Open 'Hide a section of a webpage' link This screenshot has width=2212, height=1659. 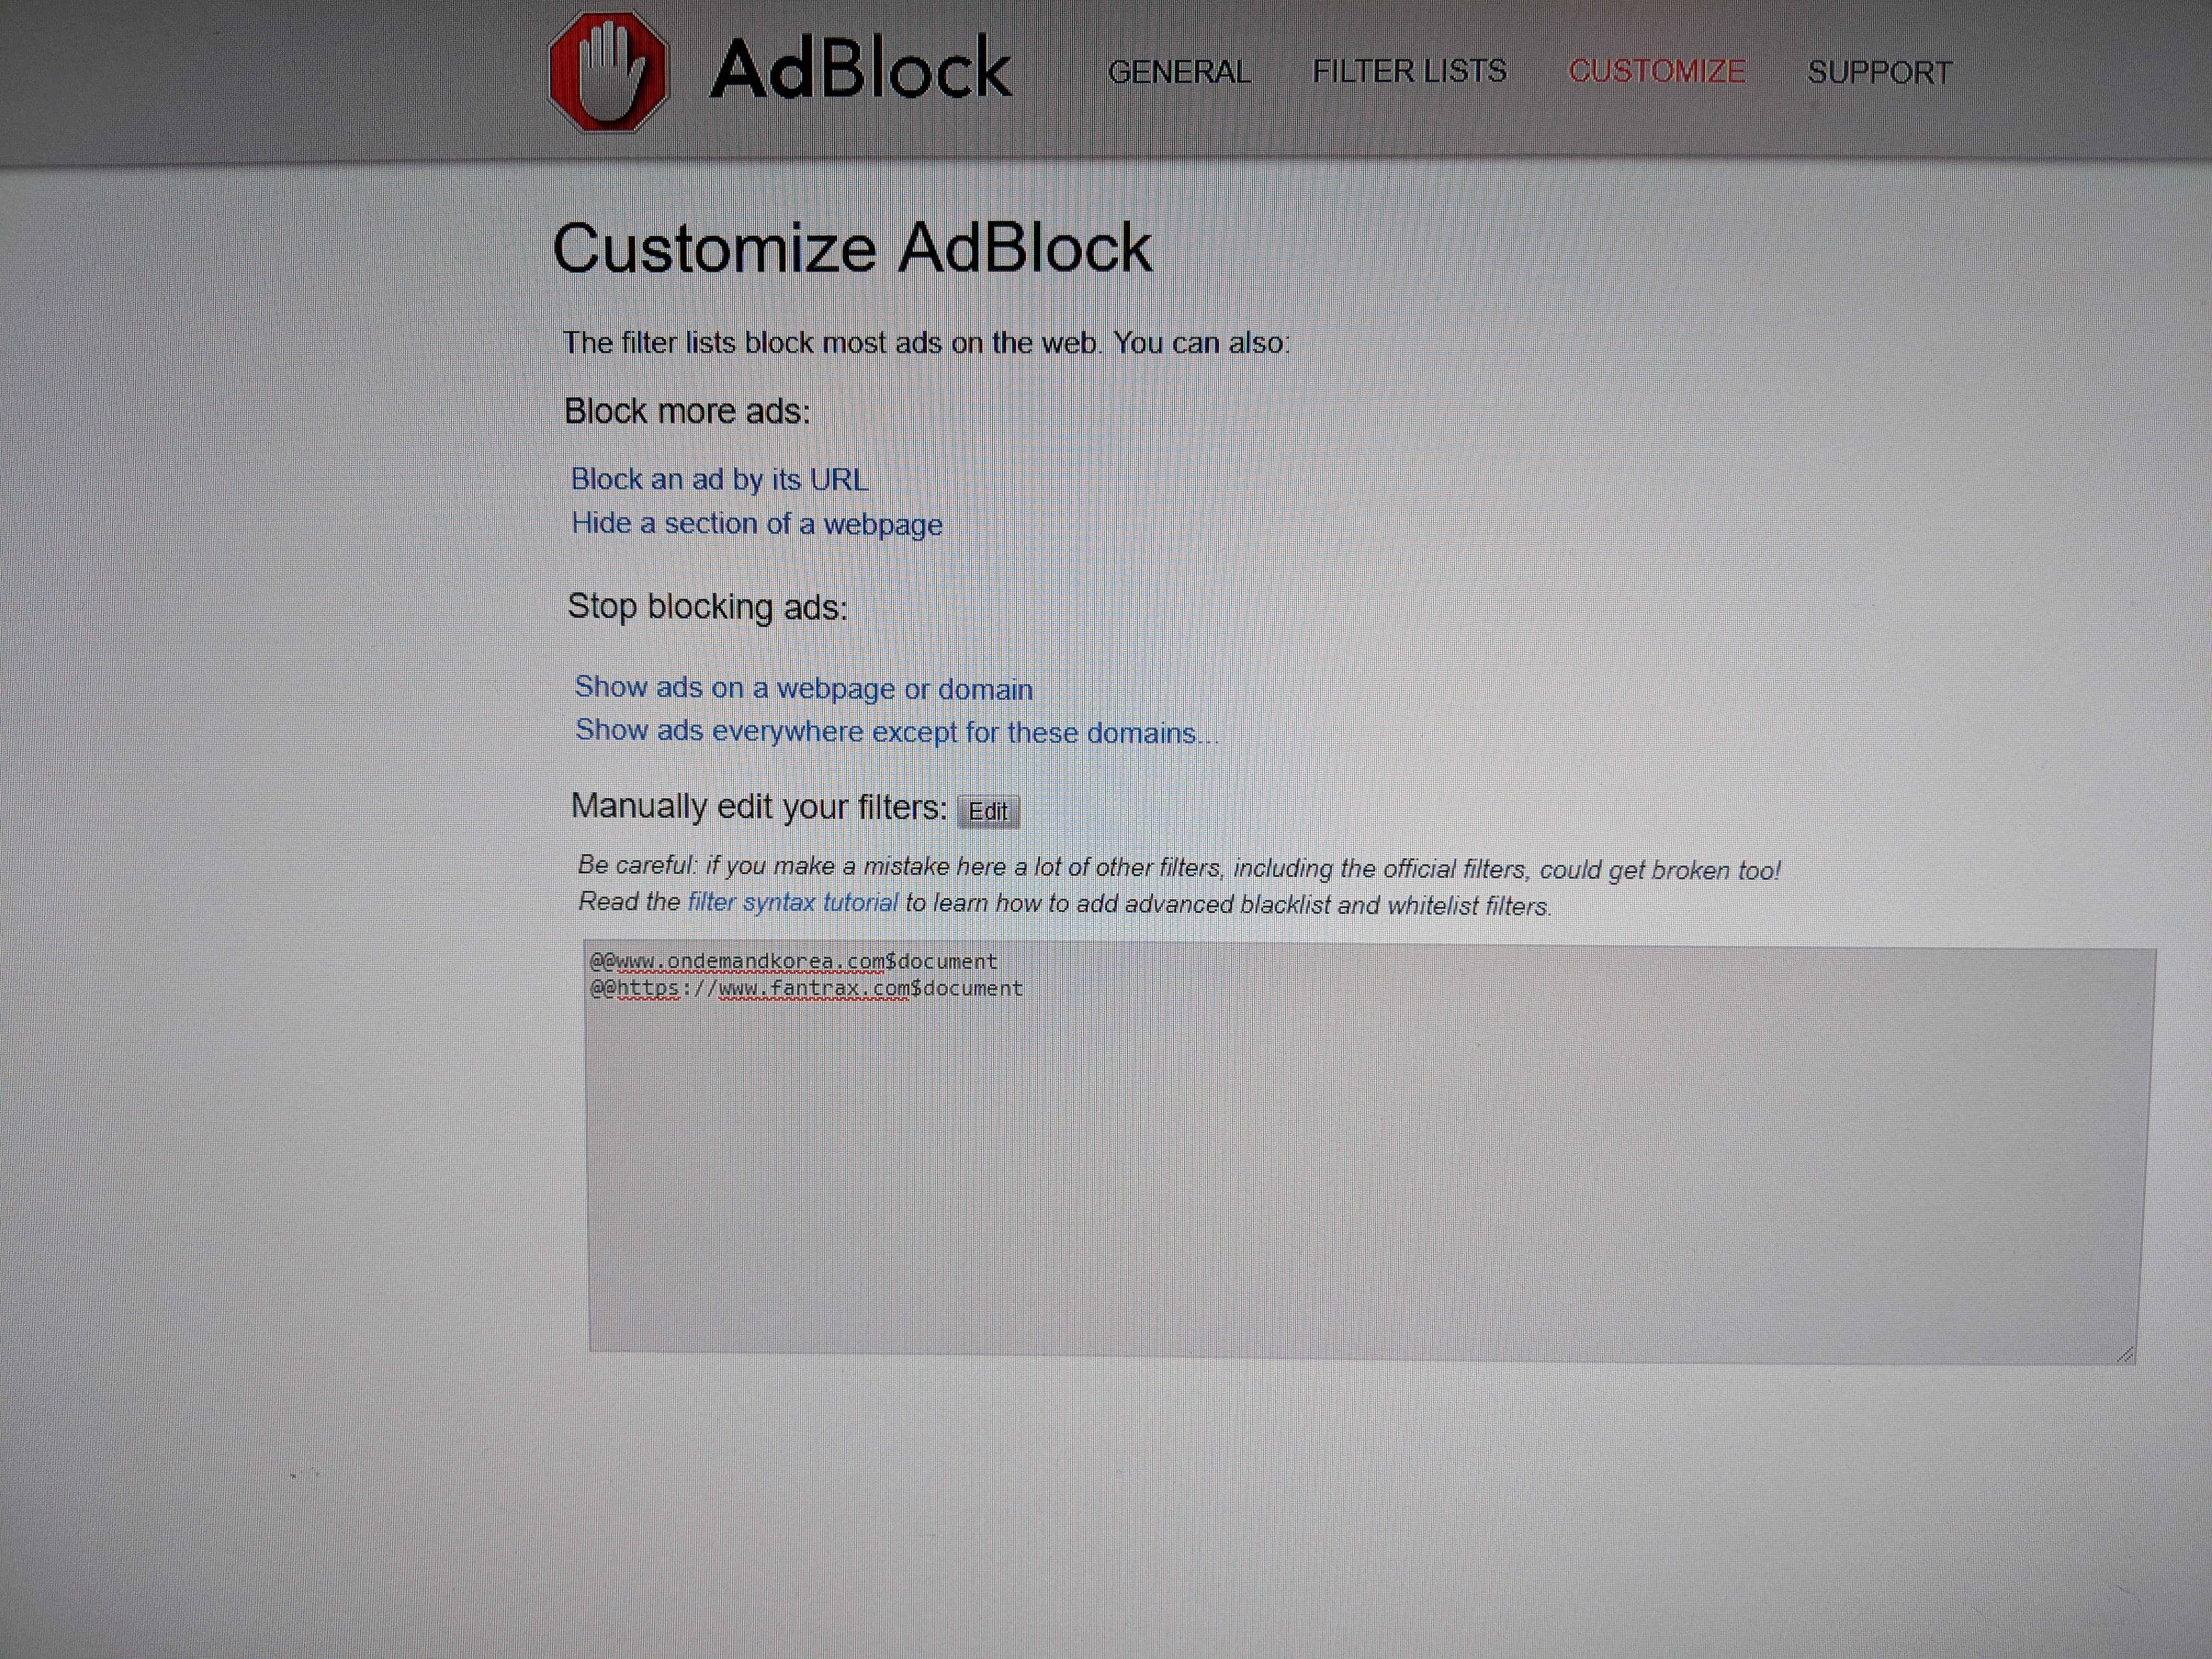pos(756,524)
